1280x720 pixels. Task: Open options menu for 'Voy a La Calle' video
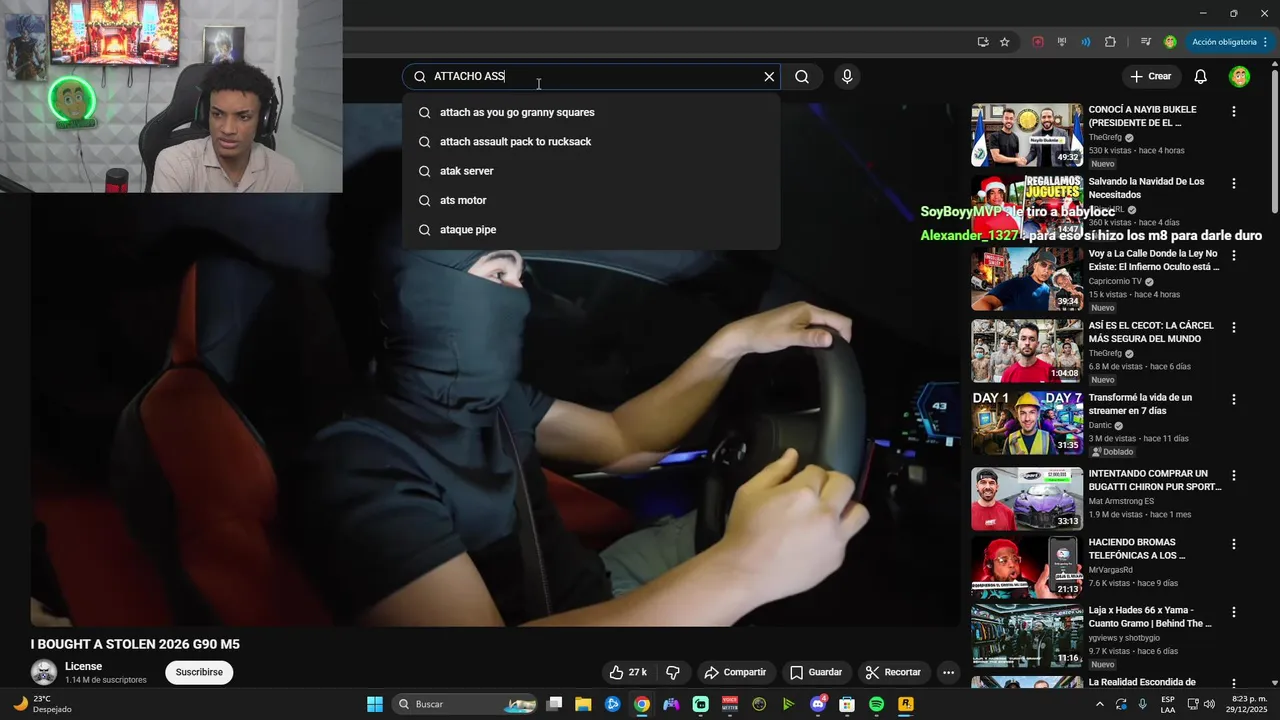[x=1234, y=255]
